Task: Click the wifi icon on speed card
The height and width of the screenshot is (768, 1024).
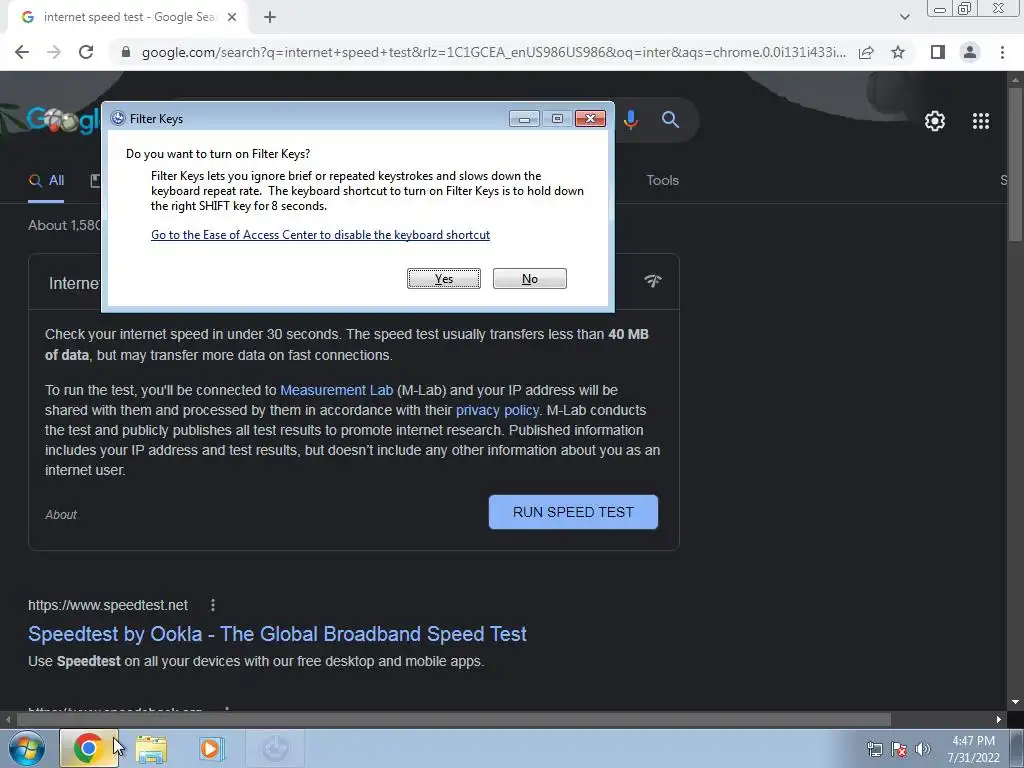Action: [x=652, y=281]
